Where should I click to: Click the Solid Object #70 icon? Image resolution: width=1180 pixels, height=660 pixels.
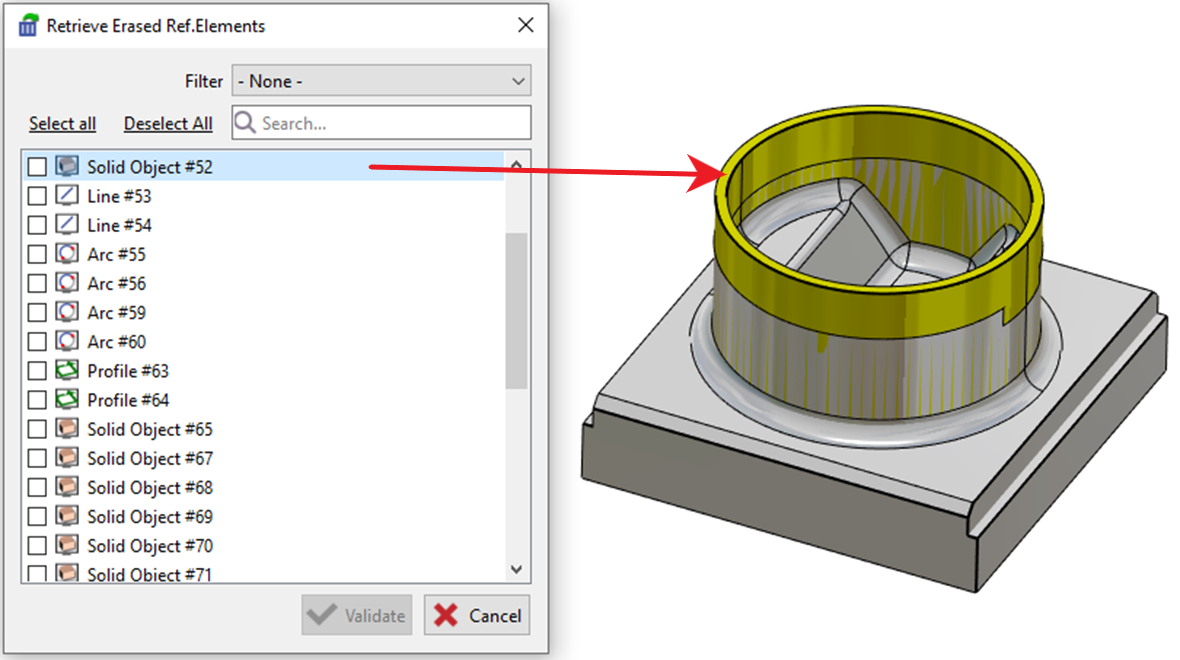(67, 546)
